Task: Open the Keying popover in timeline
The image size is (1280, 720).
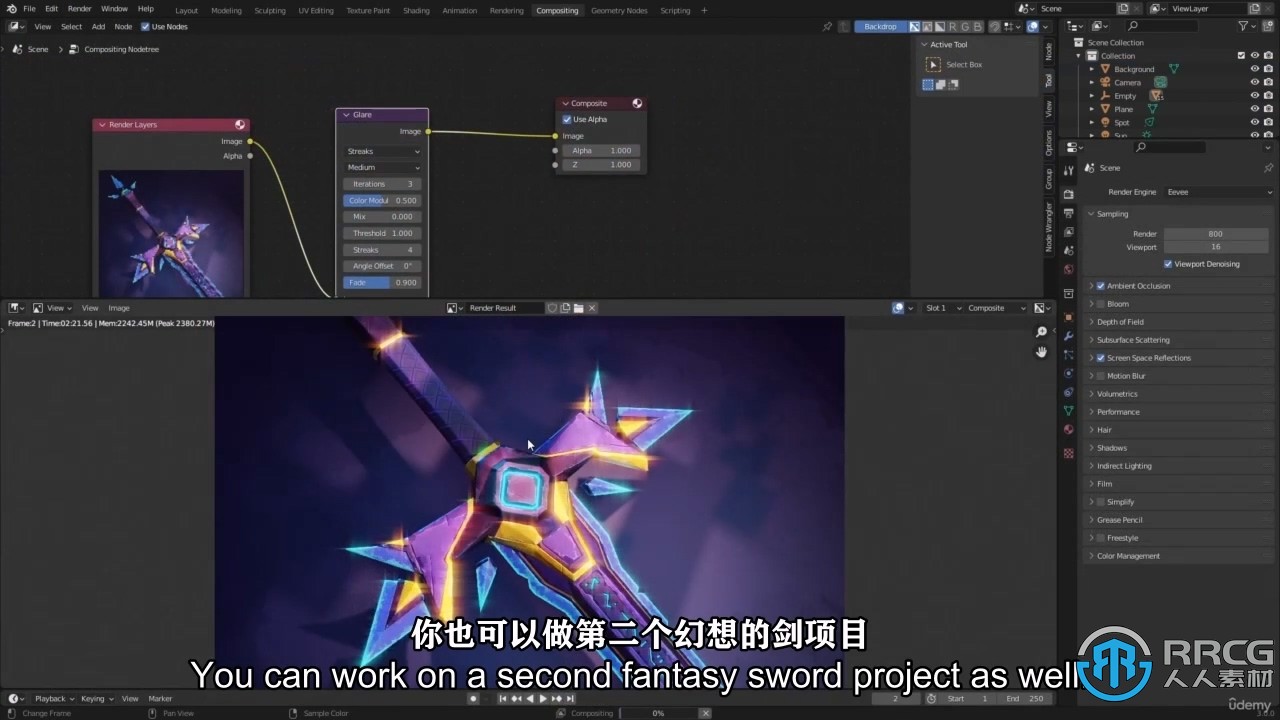Action: (96, 699)
